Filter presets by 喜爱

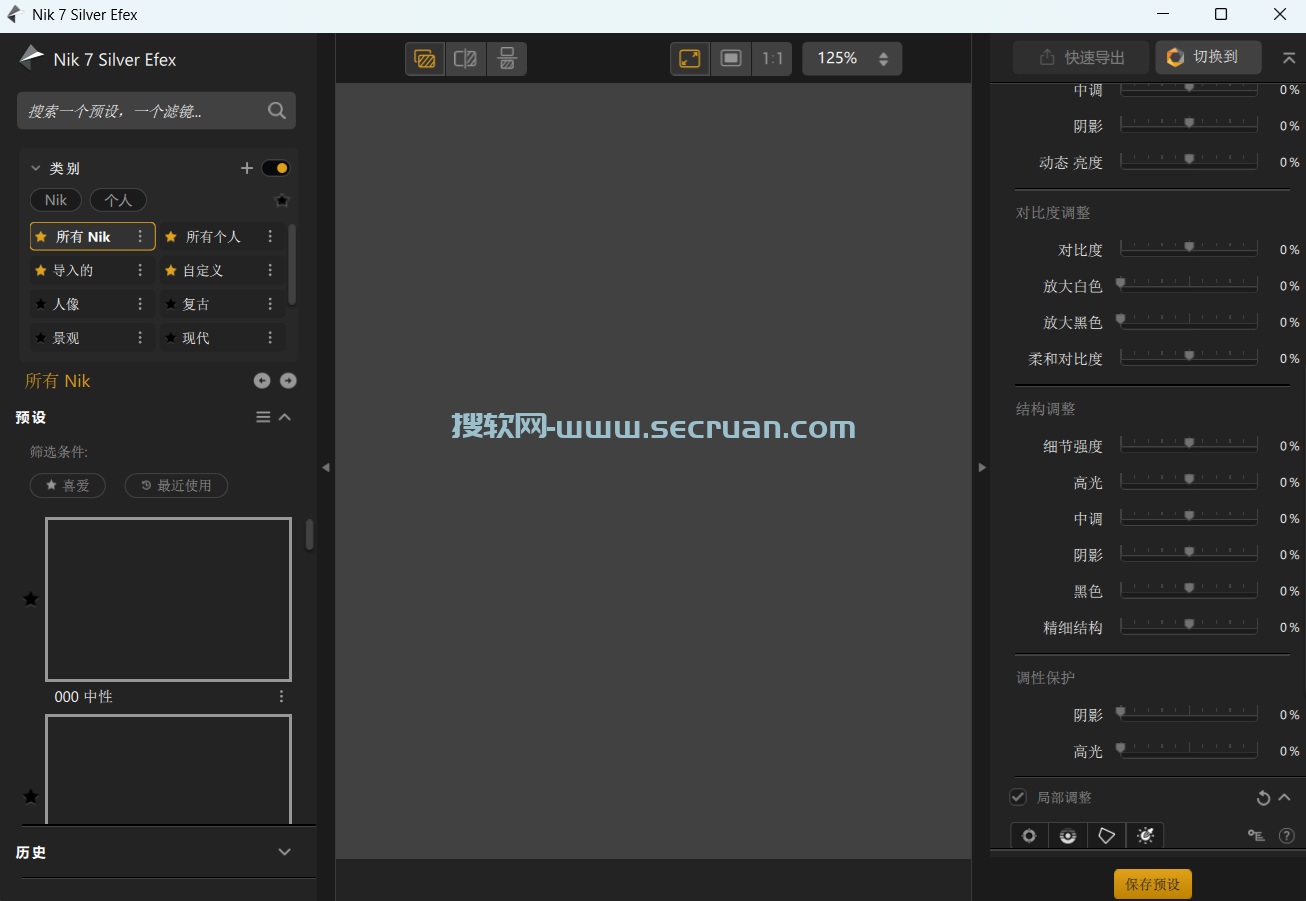click(x=67, y=485)
